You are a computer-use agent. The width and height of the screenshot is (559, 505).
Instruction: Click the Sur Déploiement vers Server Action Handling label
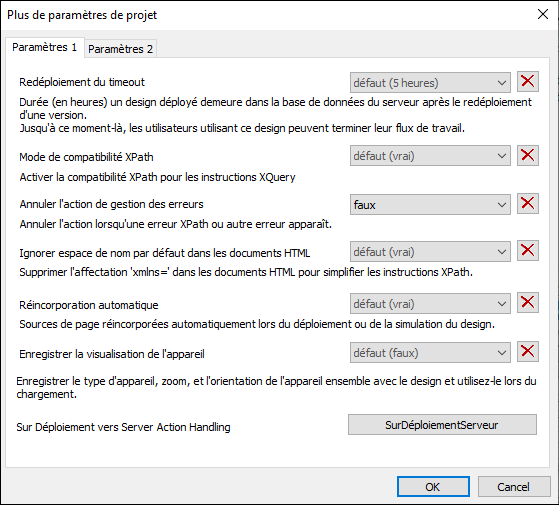click(123, 427)
